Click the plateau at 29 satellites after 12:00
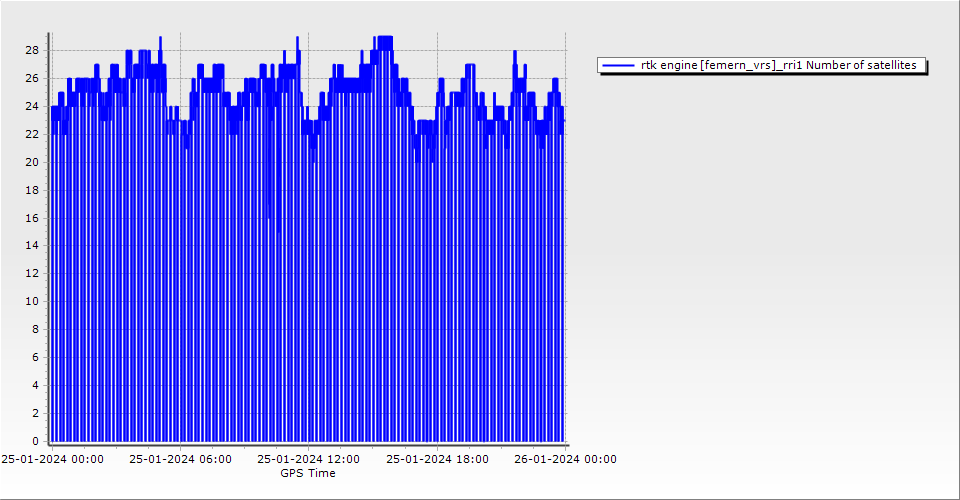 pyautogui.click(x=384, y=39)
